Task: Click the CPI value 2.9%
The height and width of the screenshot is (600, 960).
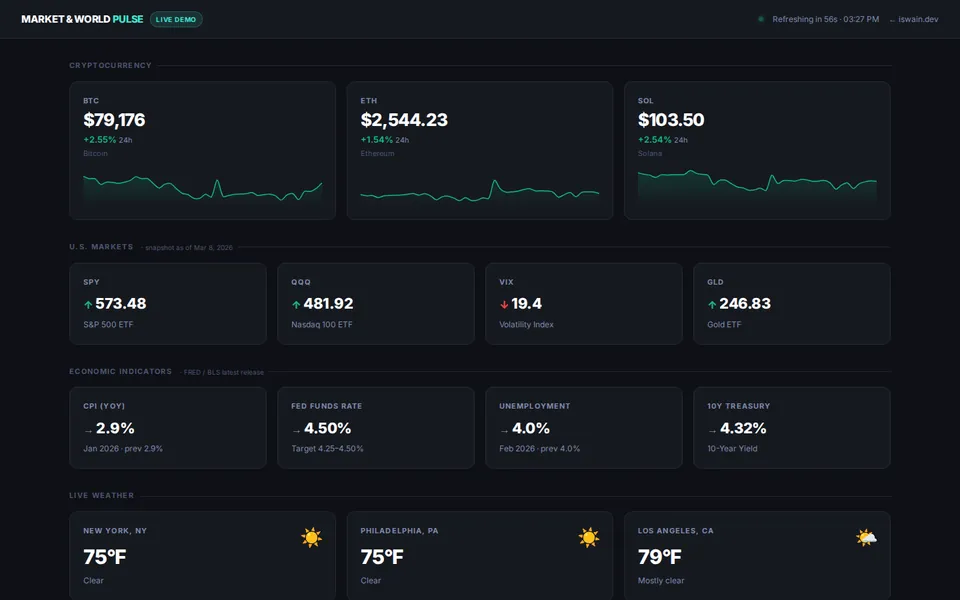Action: point(115,428)
